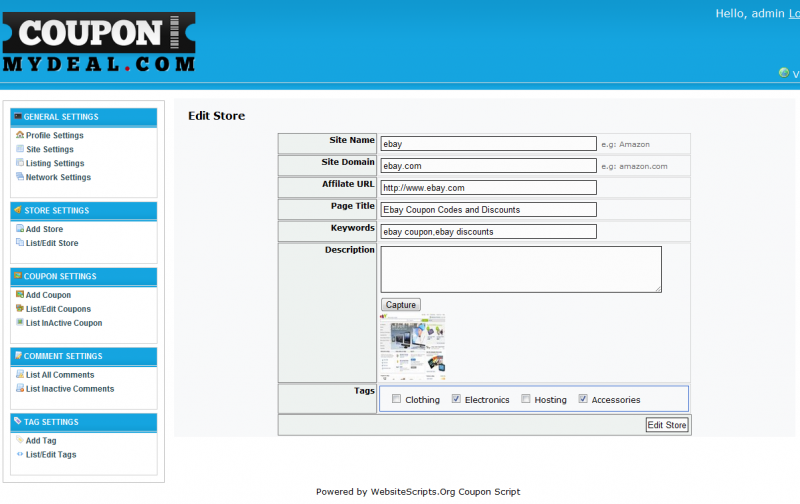800x504 pixels.
Task: Click the Site Name input field
Action: (x=488, y=143)
